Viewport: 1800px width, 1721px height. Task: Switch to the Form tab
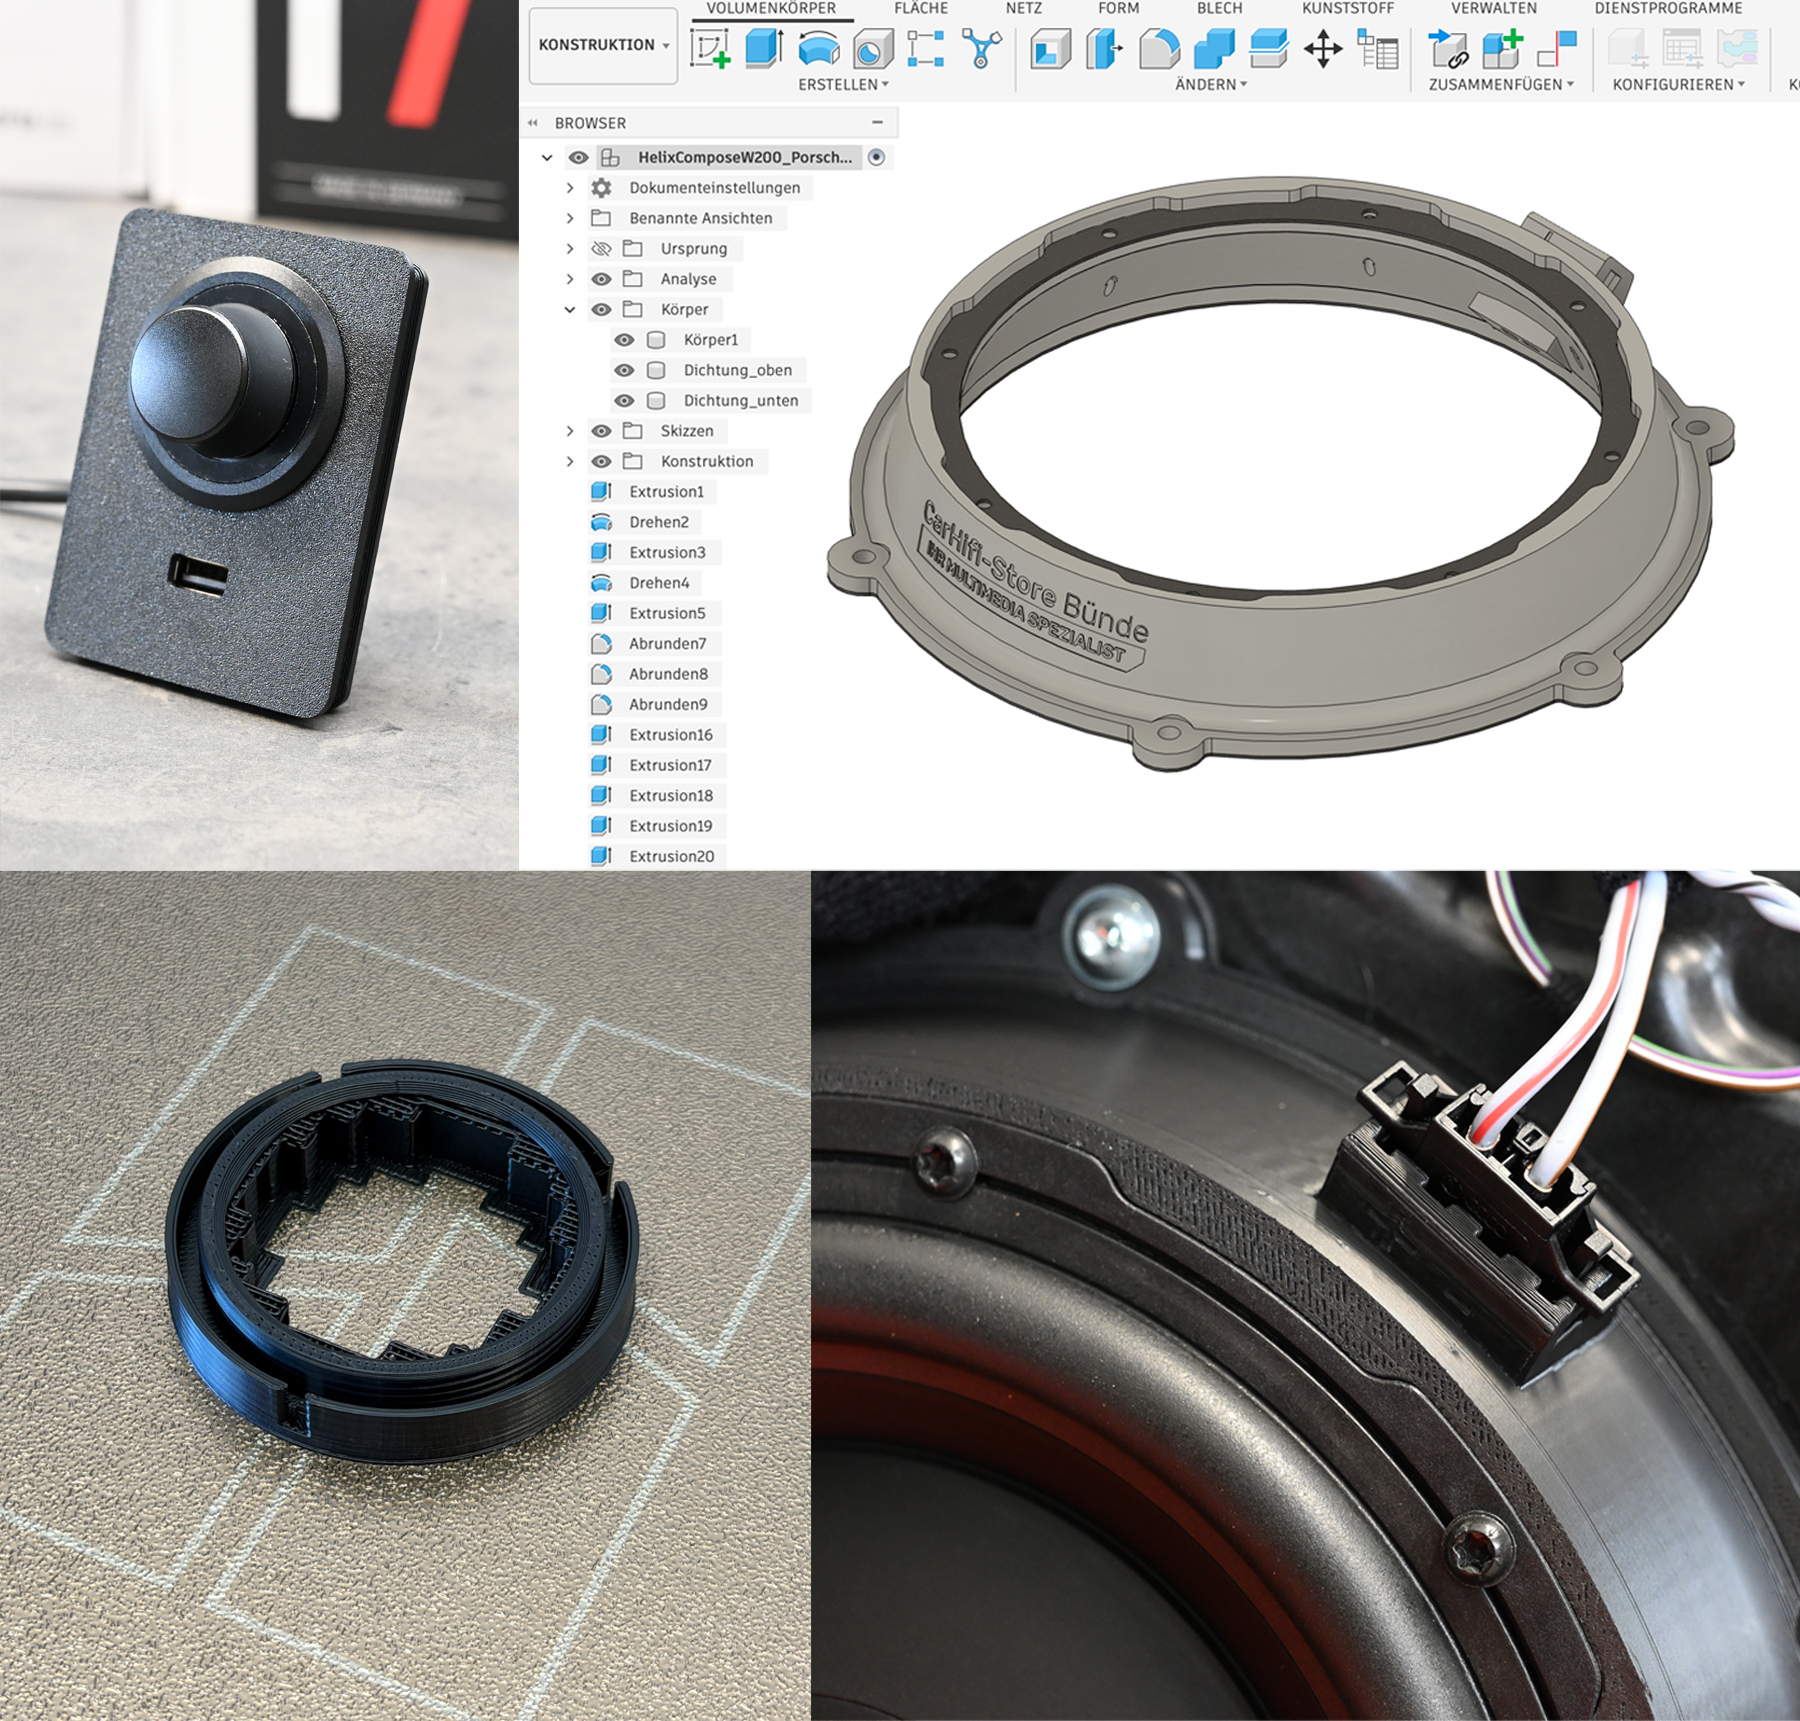1119,9
